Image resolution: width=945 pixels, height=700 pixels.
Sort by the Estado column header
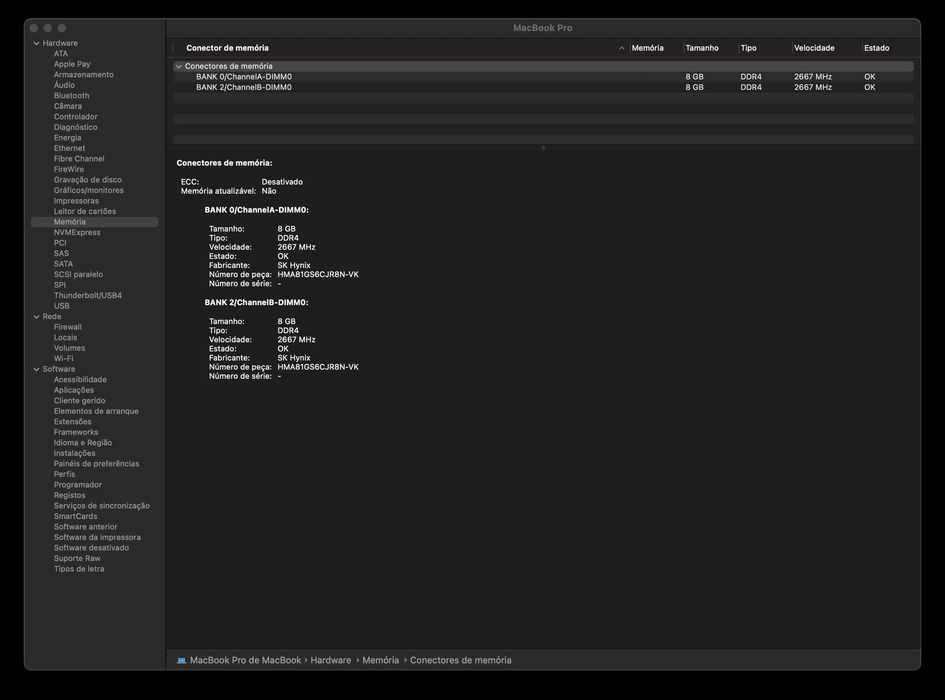[x=876, y=48]
